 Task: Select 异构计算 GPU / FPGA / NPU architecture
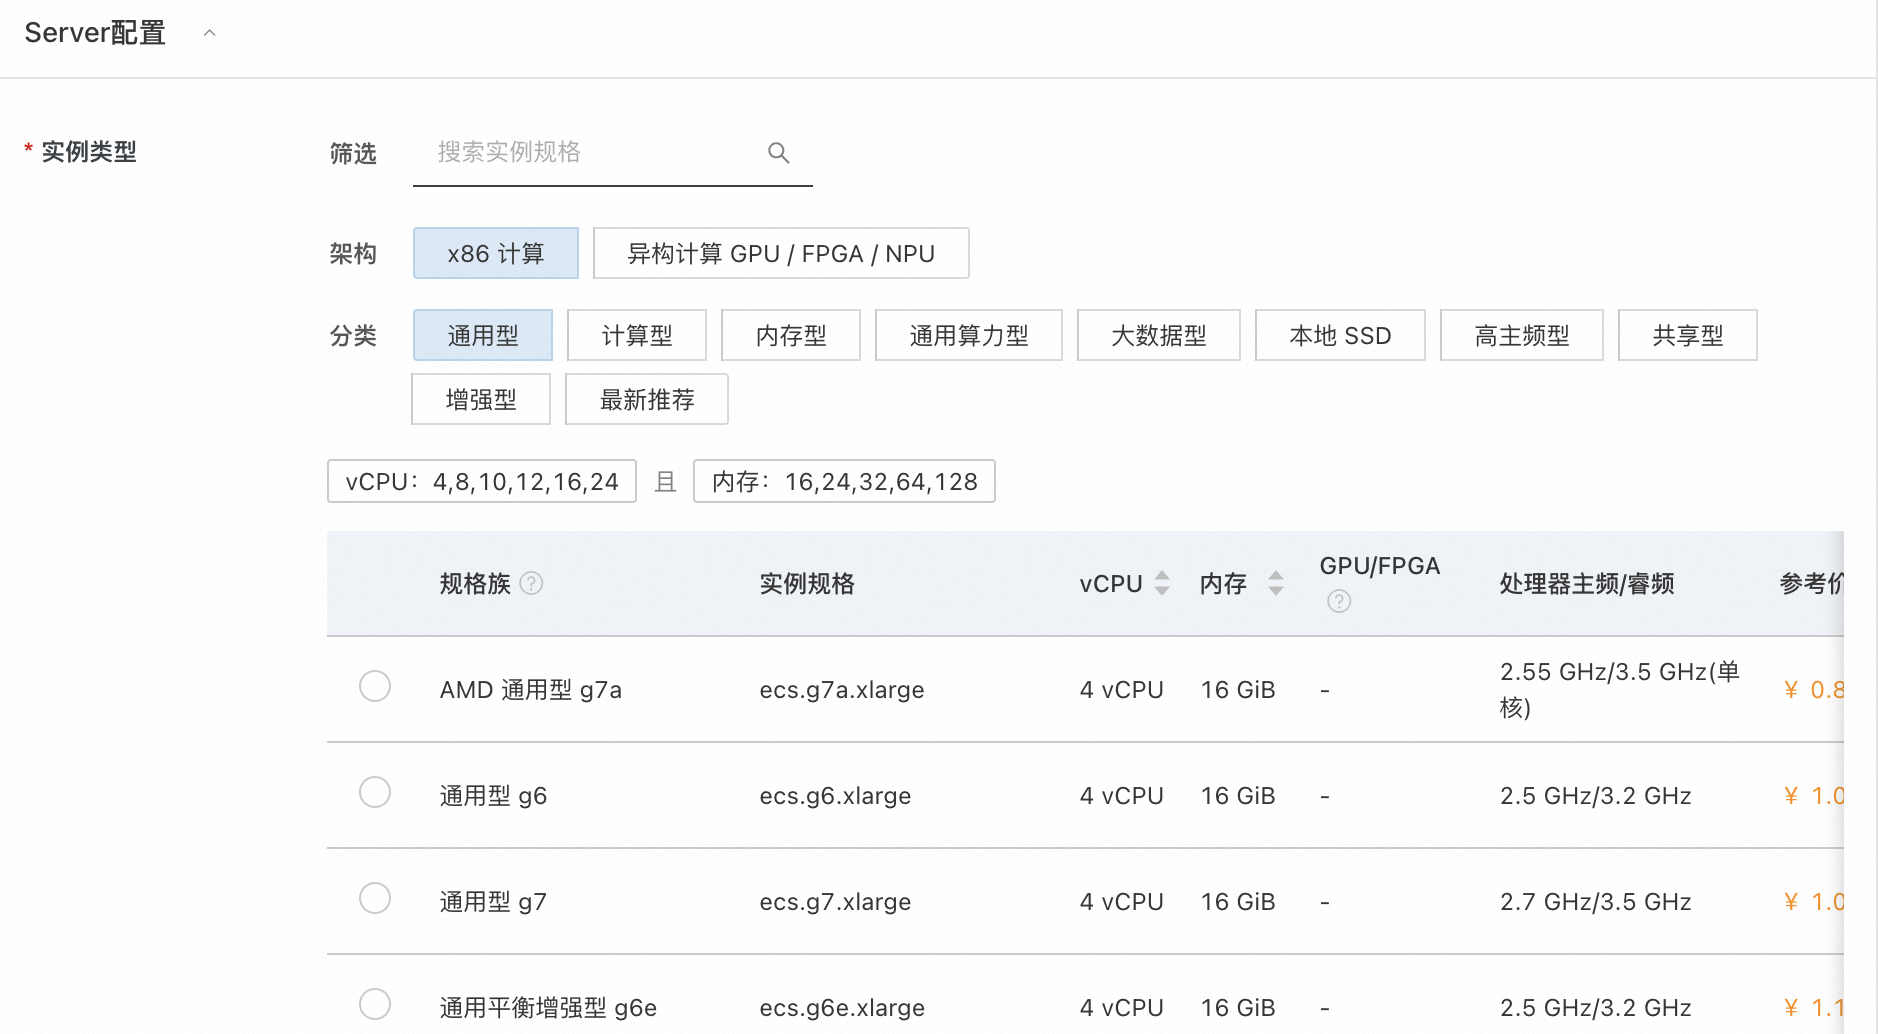pyautogui.click(x=781, y=253)
